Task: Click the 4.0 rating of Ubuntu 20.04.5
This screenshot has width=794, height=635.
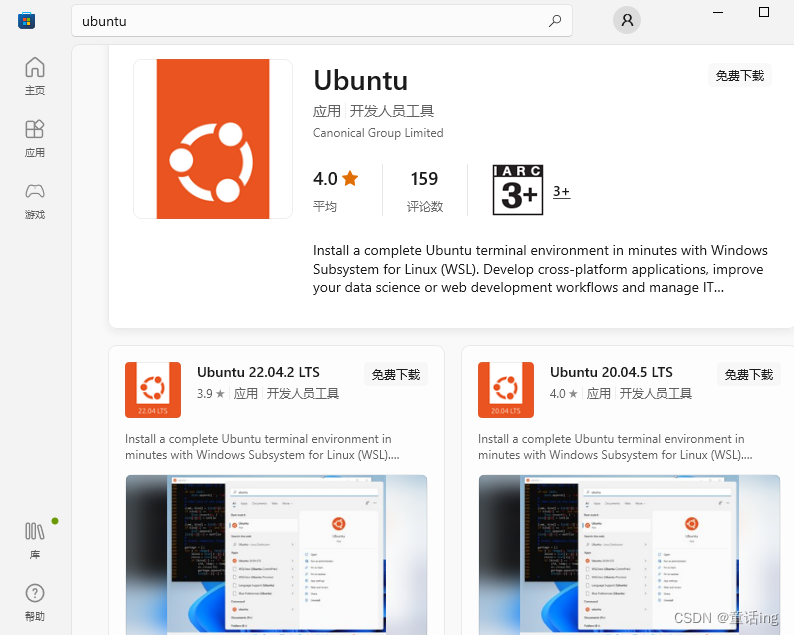Action: pos(564,393)
